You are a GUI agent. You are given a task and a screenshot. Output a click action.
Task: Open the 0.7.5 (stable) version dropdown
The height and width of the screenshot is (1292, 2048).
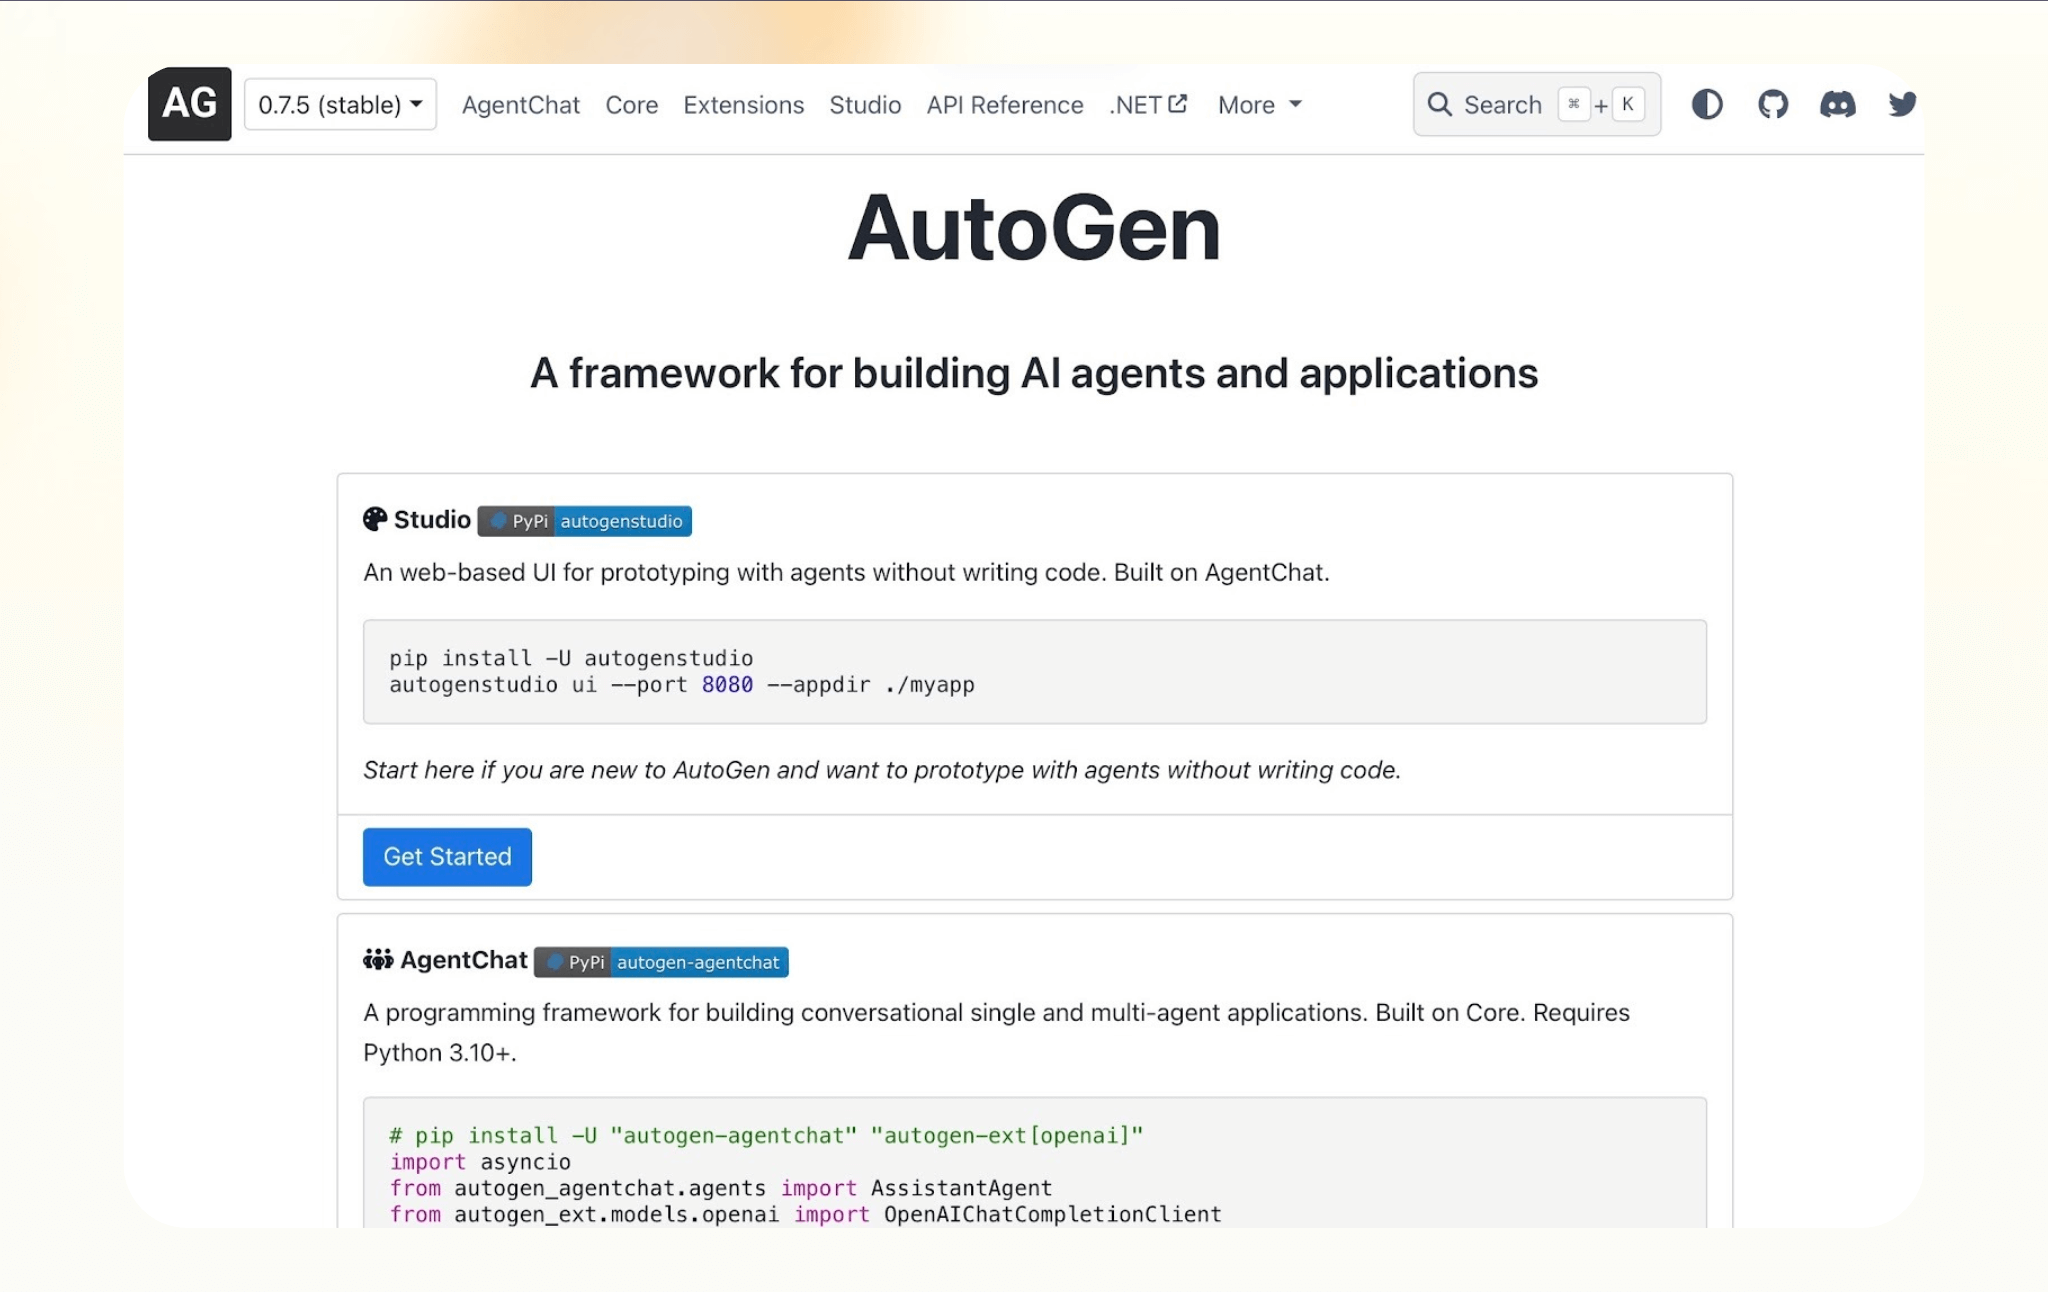click(x=340, y=104)
